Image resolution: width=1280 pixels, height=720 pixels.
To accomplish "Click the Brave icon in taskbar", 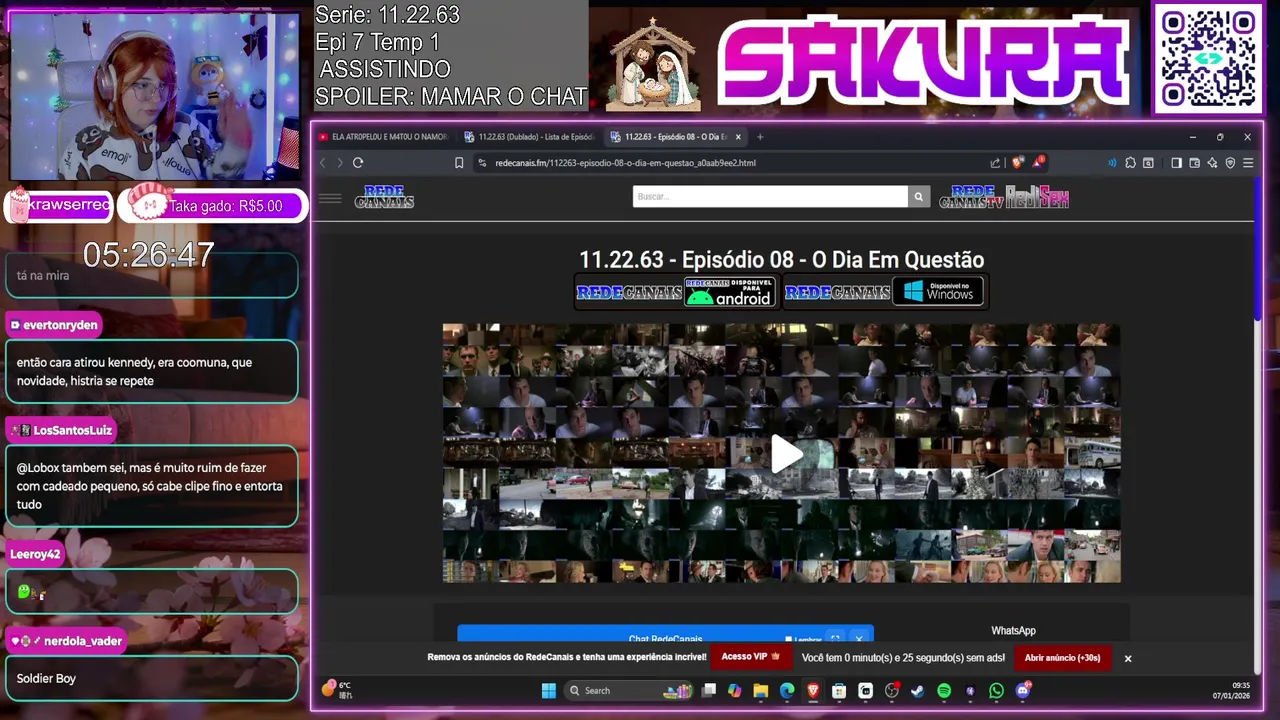I will click(813, 690).
